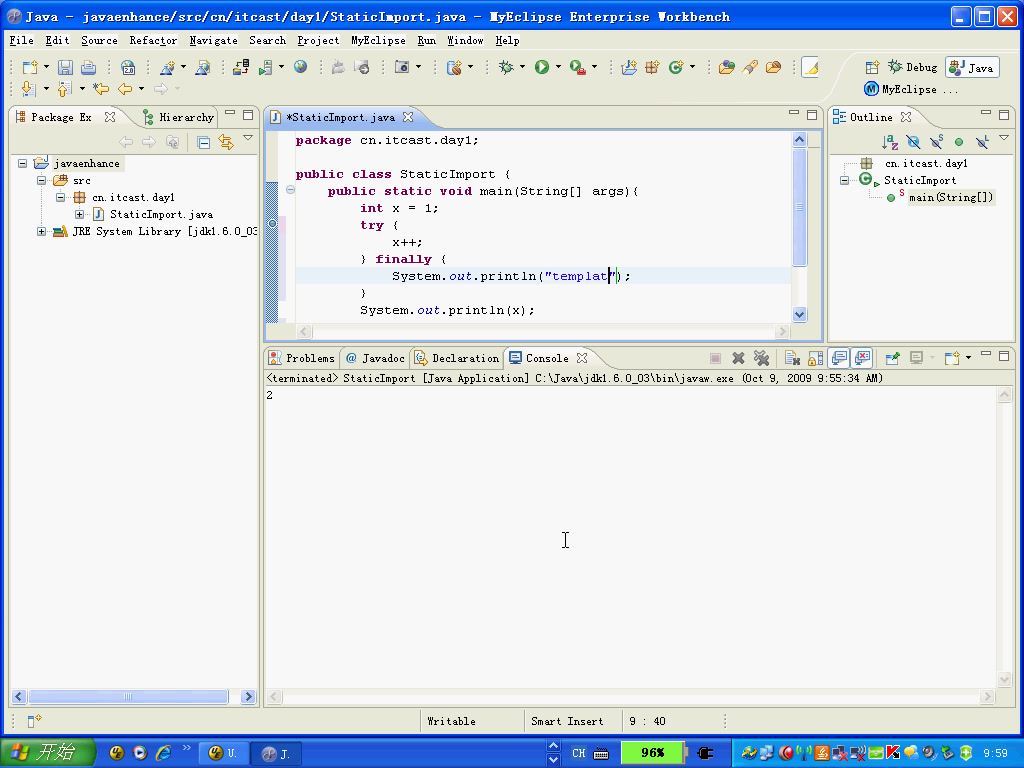Toggle Hide Fields in the Outline view
Screen dimensions: 1024x768
click(x=912, y=142)
